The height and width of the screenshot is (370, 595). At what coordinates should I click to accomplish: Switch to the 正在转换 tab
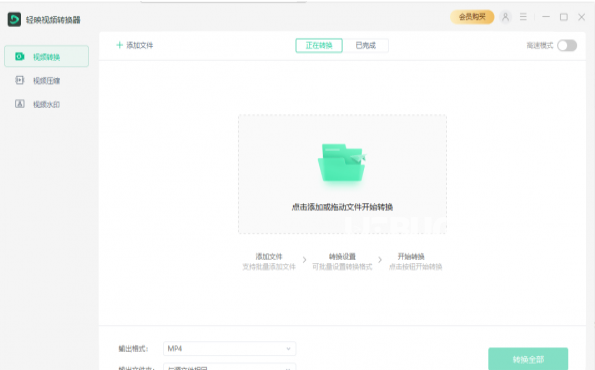click(319, 46)
